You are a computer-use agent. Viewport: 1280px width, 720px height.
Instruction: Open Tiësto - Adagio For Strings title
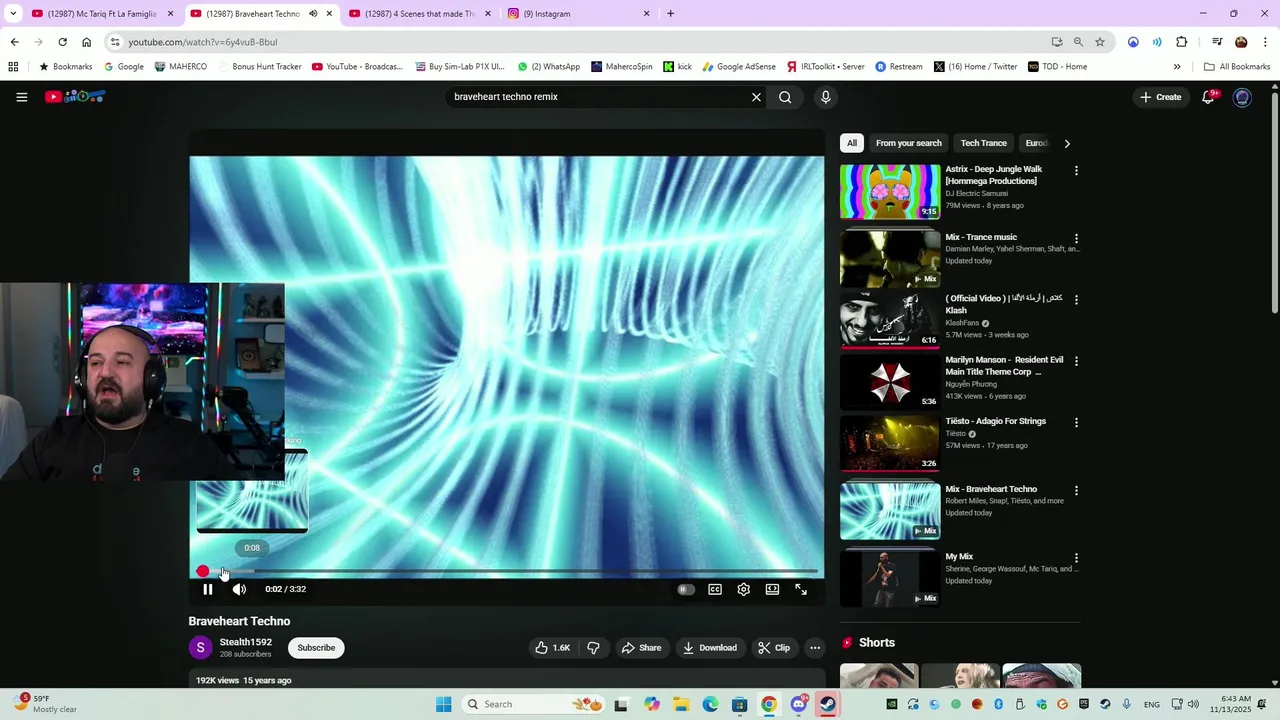[x=995, y=422]
